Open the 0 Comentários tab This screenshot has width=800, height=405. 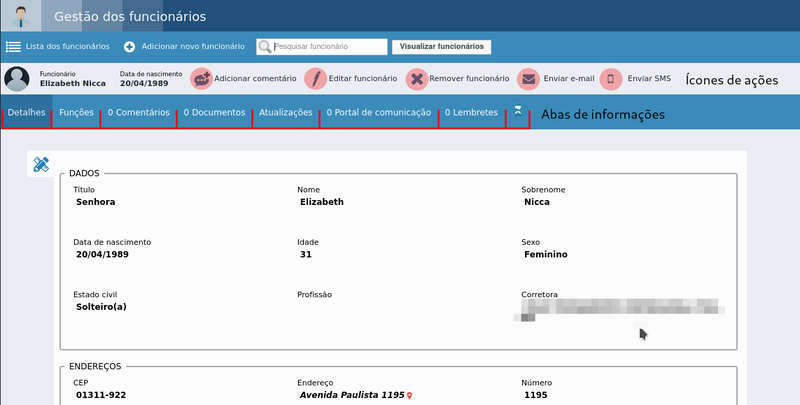(x=139, y=112)
